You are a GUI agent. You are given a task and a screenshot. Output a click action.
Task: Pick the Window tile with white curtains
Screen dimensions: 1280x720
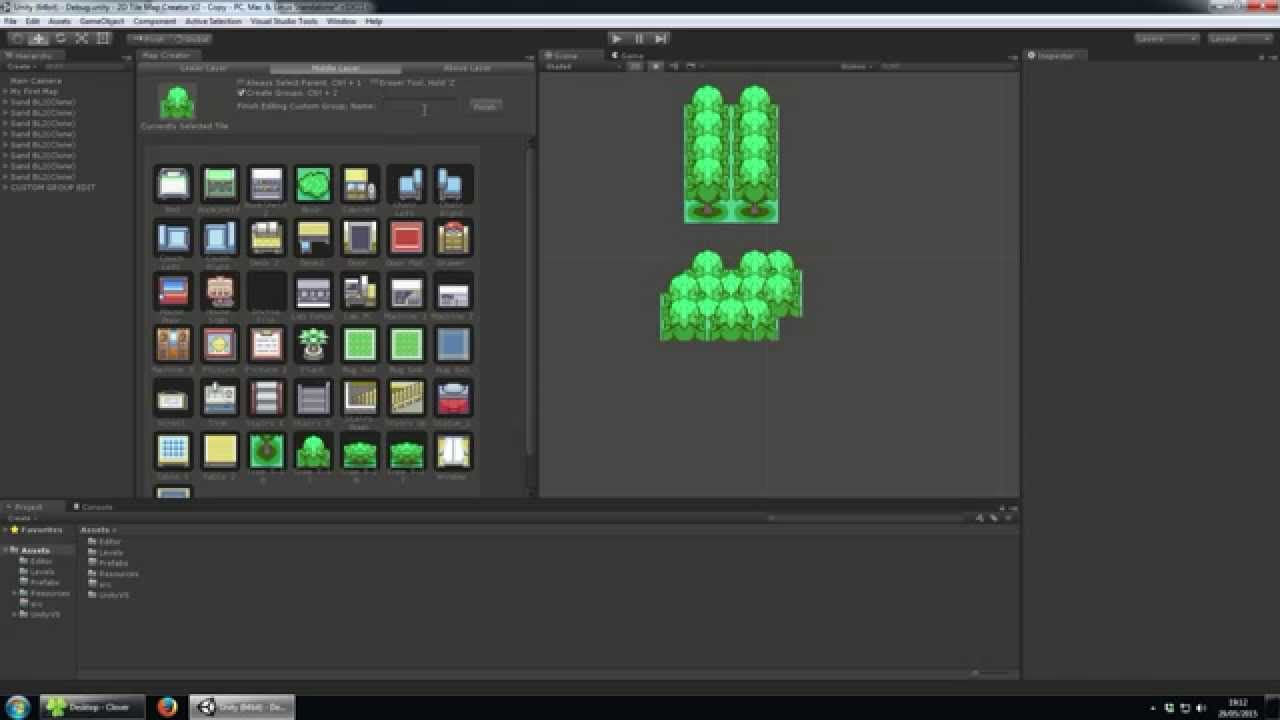pos(454,451)
